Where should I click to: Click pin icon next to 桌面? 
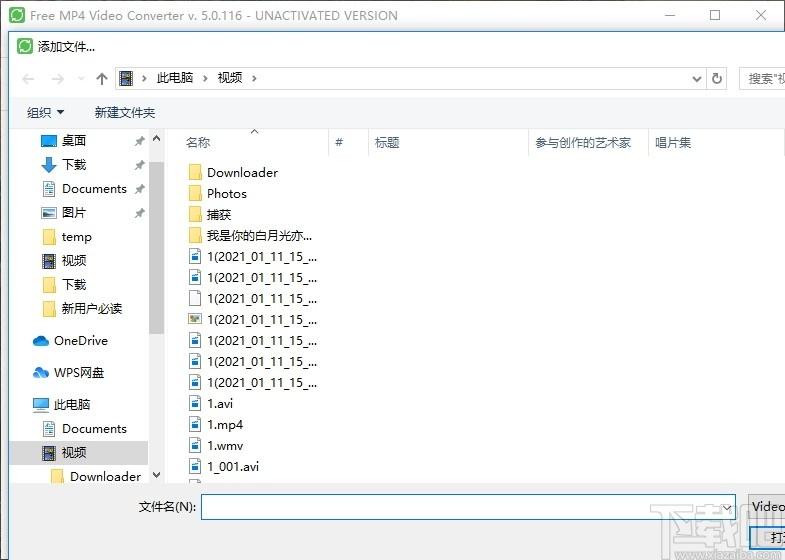click(140, 141)
